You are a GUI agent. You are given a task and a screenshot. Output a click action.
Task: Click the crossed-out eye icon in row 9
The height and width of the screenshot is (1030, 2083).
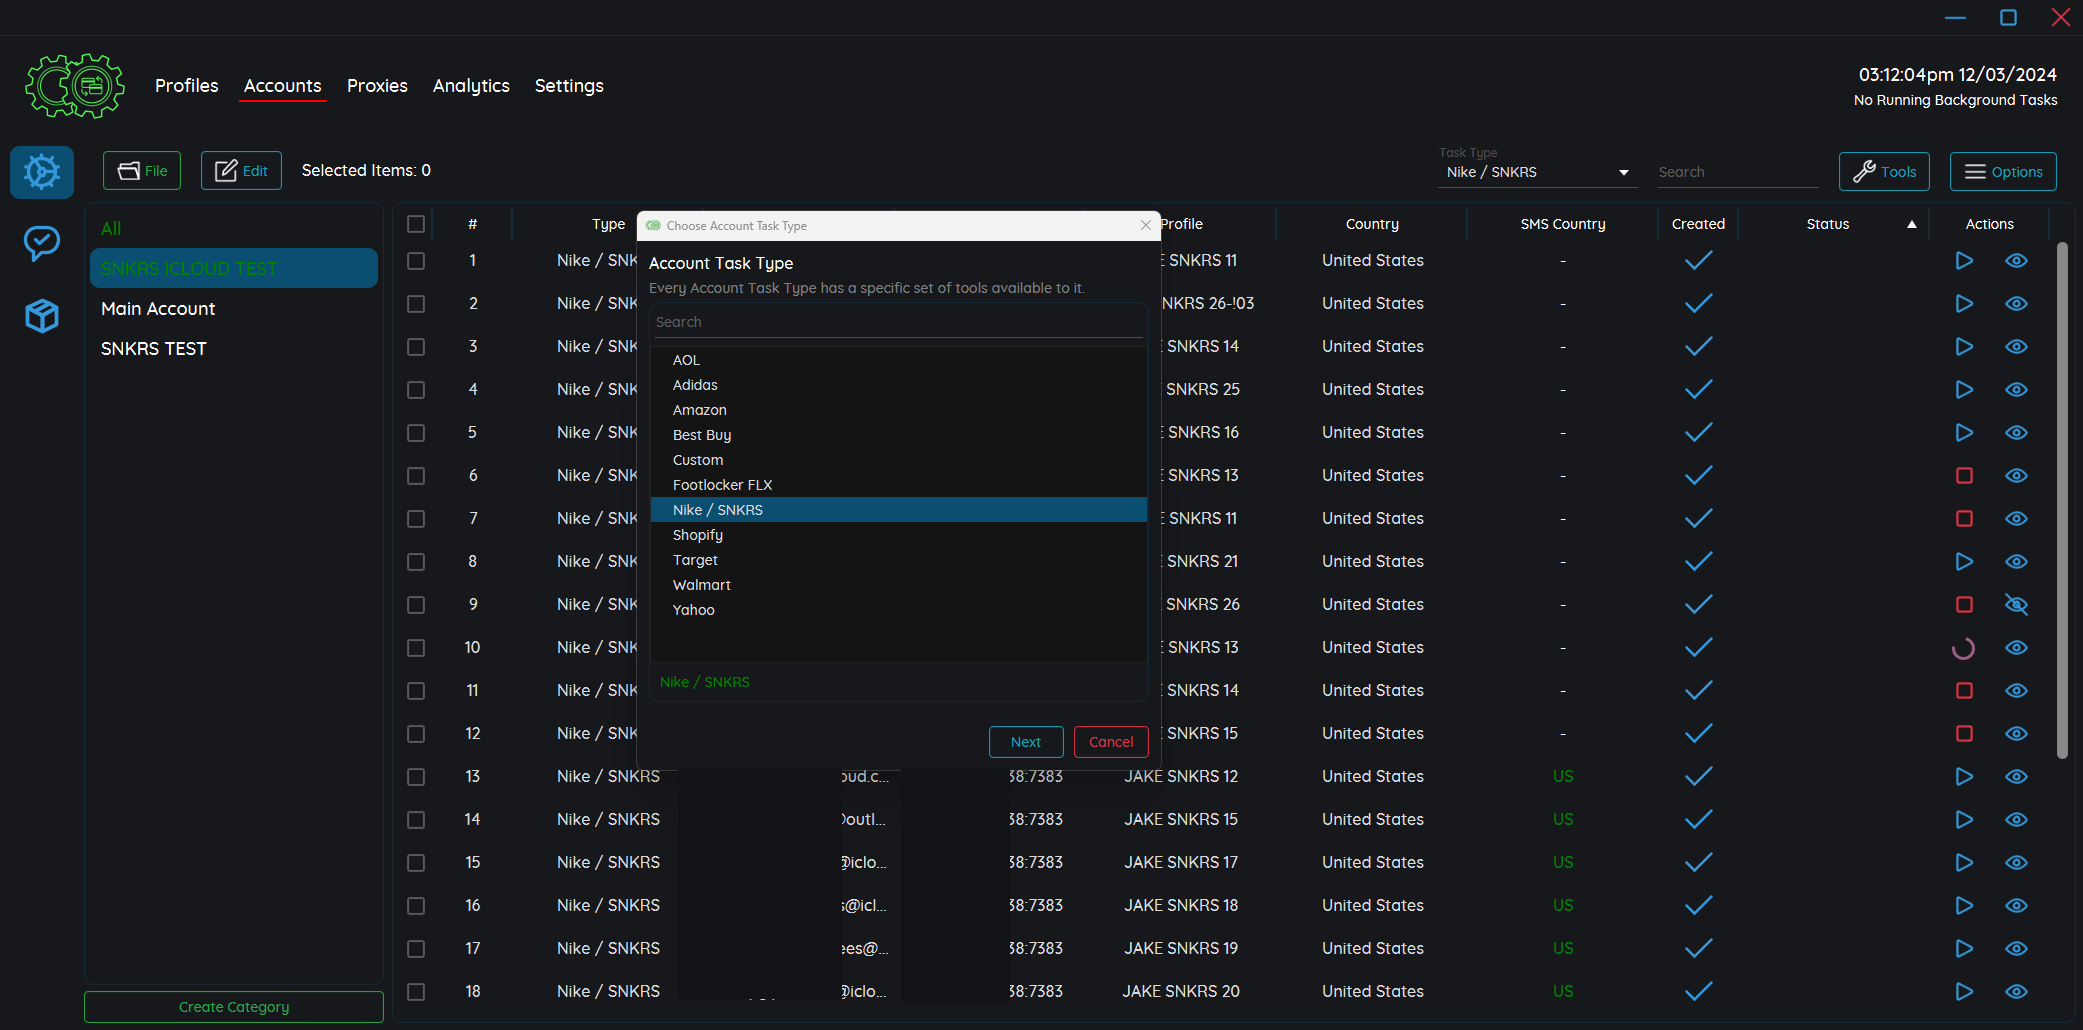coord(2016,605)
